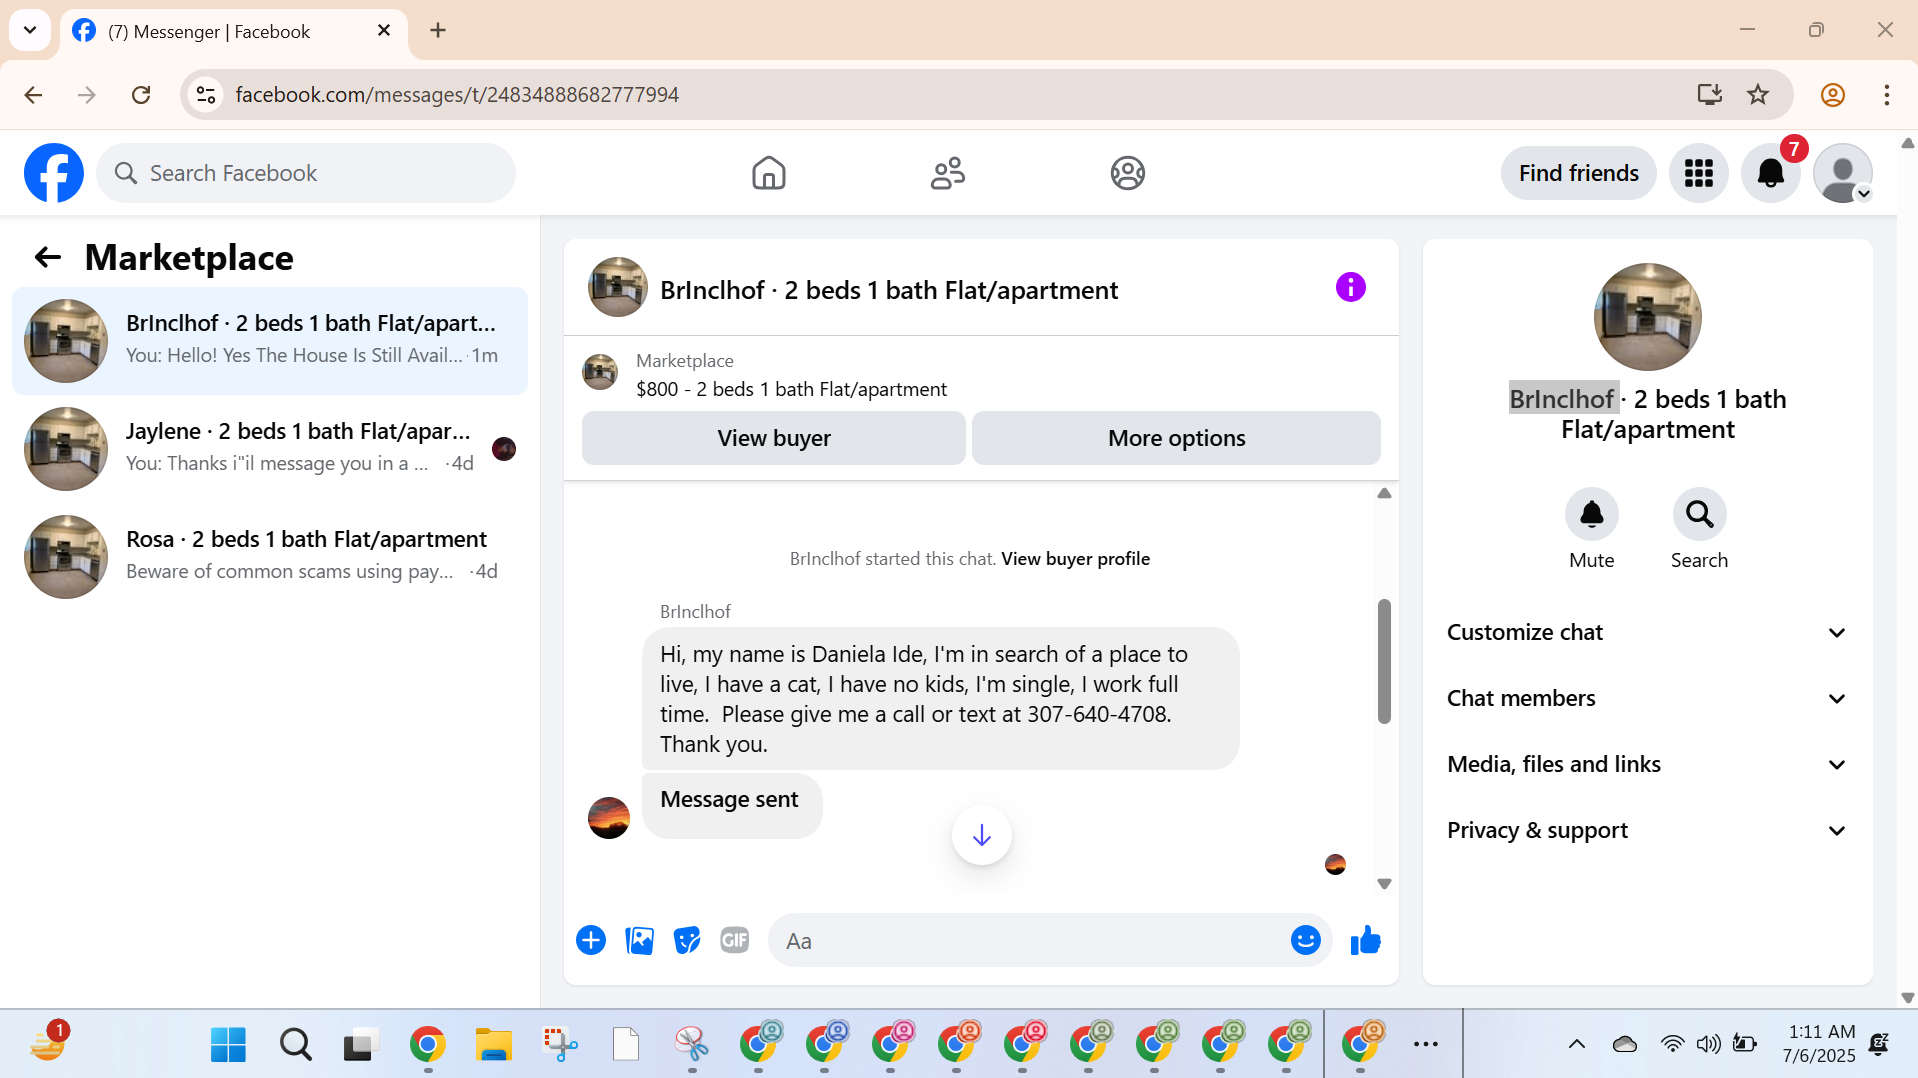Select the Messenger | Facebook browser tab
Viewport: 1918px width, 1078px height.
[x=232, y=31]
